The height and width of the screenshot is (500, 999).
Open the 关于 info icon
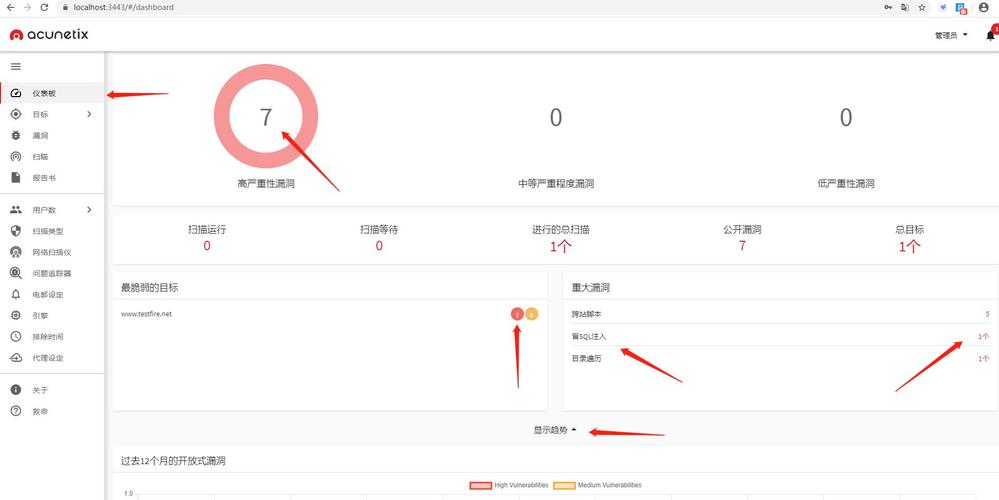16,390
